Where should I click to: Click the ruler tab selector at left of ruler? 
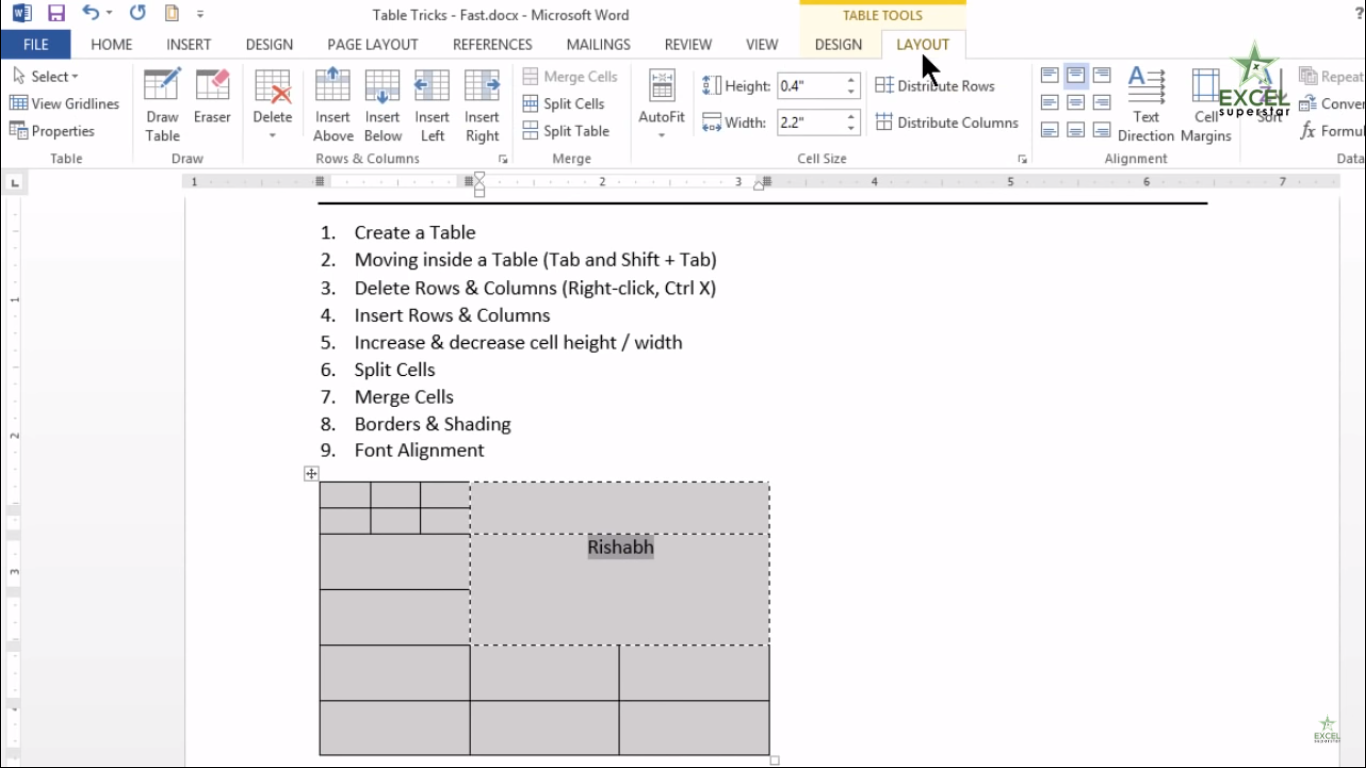tap(14, 182)
